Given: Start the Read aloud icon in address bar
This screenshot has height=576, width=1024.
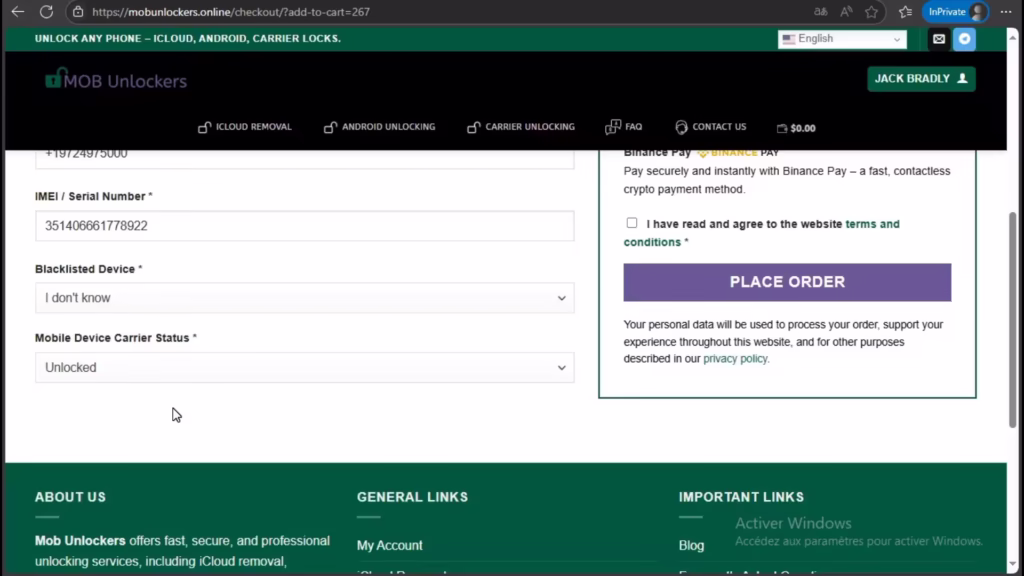Looking at the screenshot, I should coord(846,12).
